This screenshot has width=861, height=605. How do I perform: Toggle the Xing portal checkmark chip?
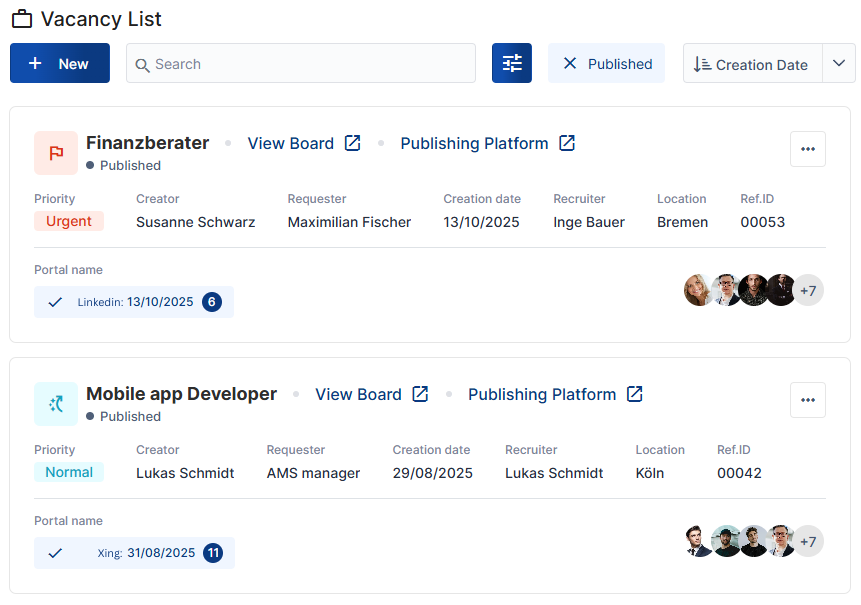(x=55, y=553)
